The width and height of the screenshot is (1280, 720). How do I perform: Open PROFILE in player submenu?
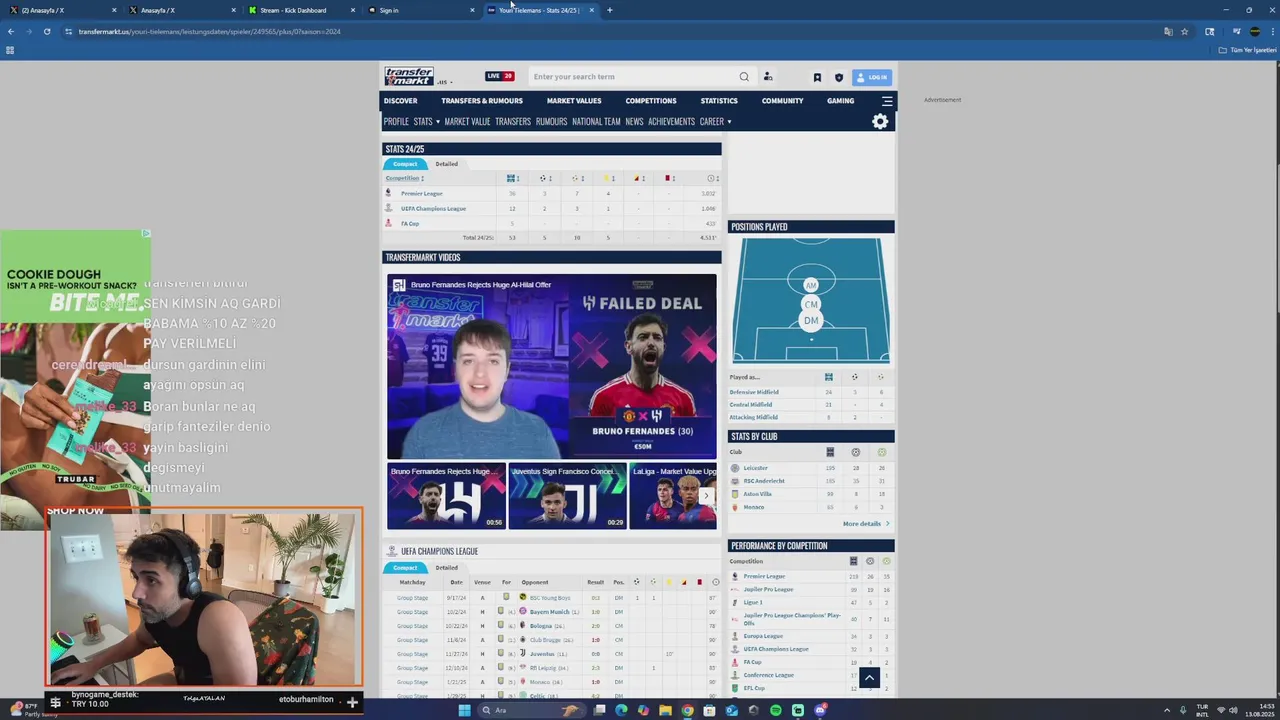point(396,121)
